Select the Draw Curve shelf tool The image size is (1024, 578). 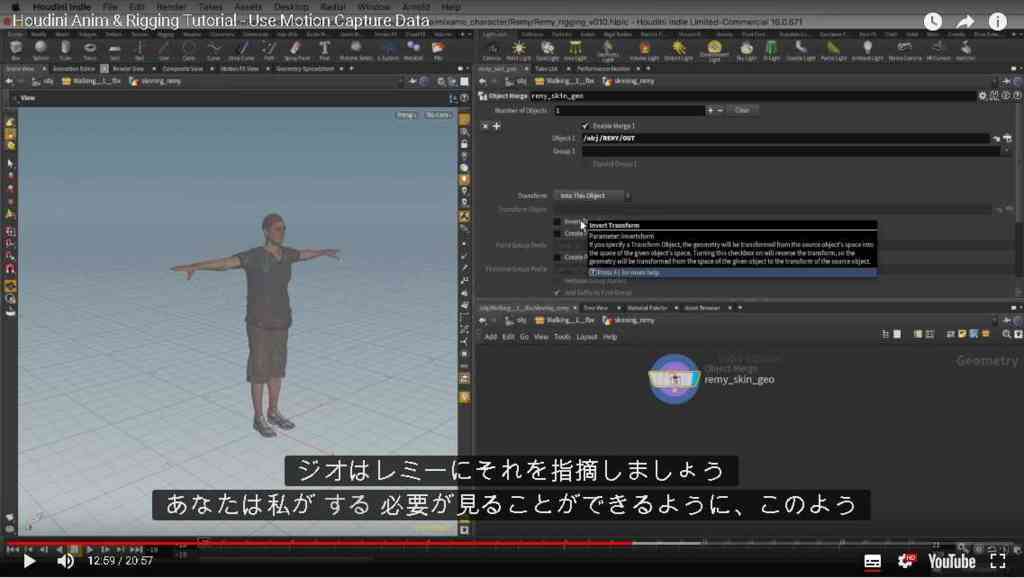242,50
